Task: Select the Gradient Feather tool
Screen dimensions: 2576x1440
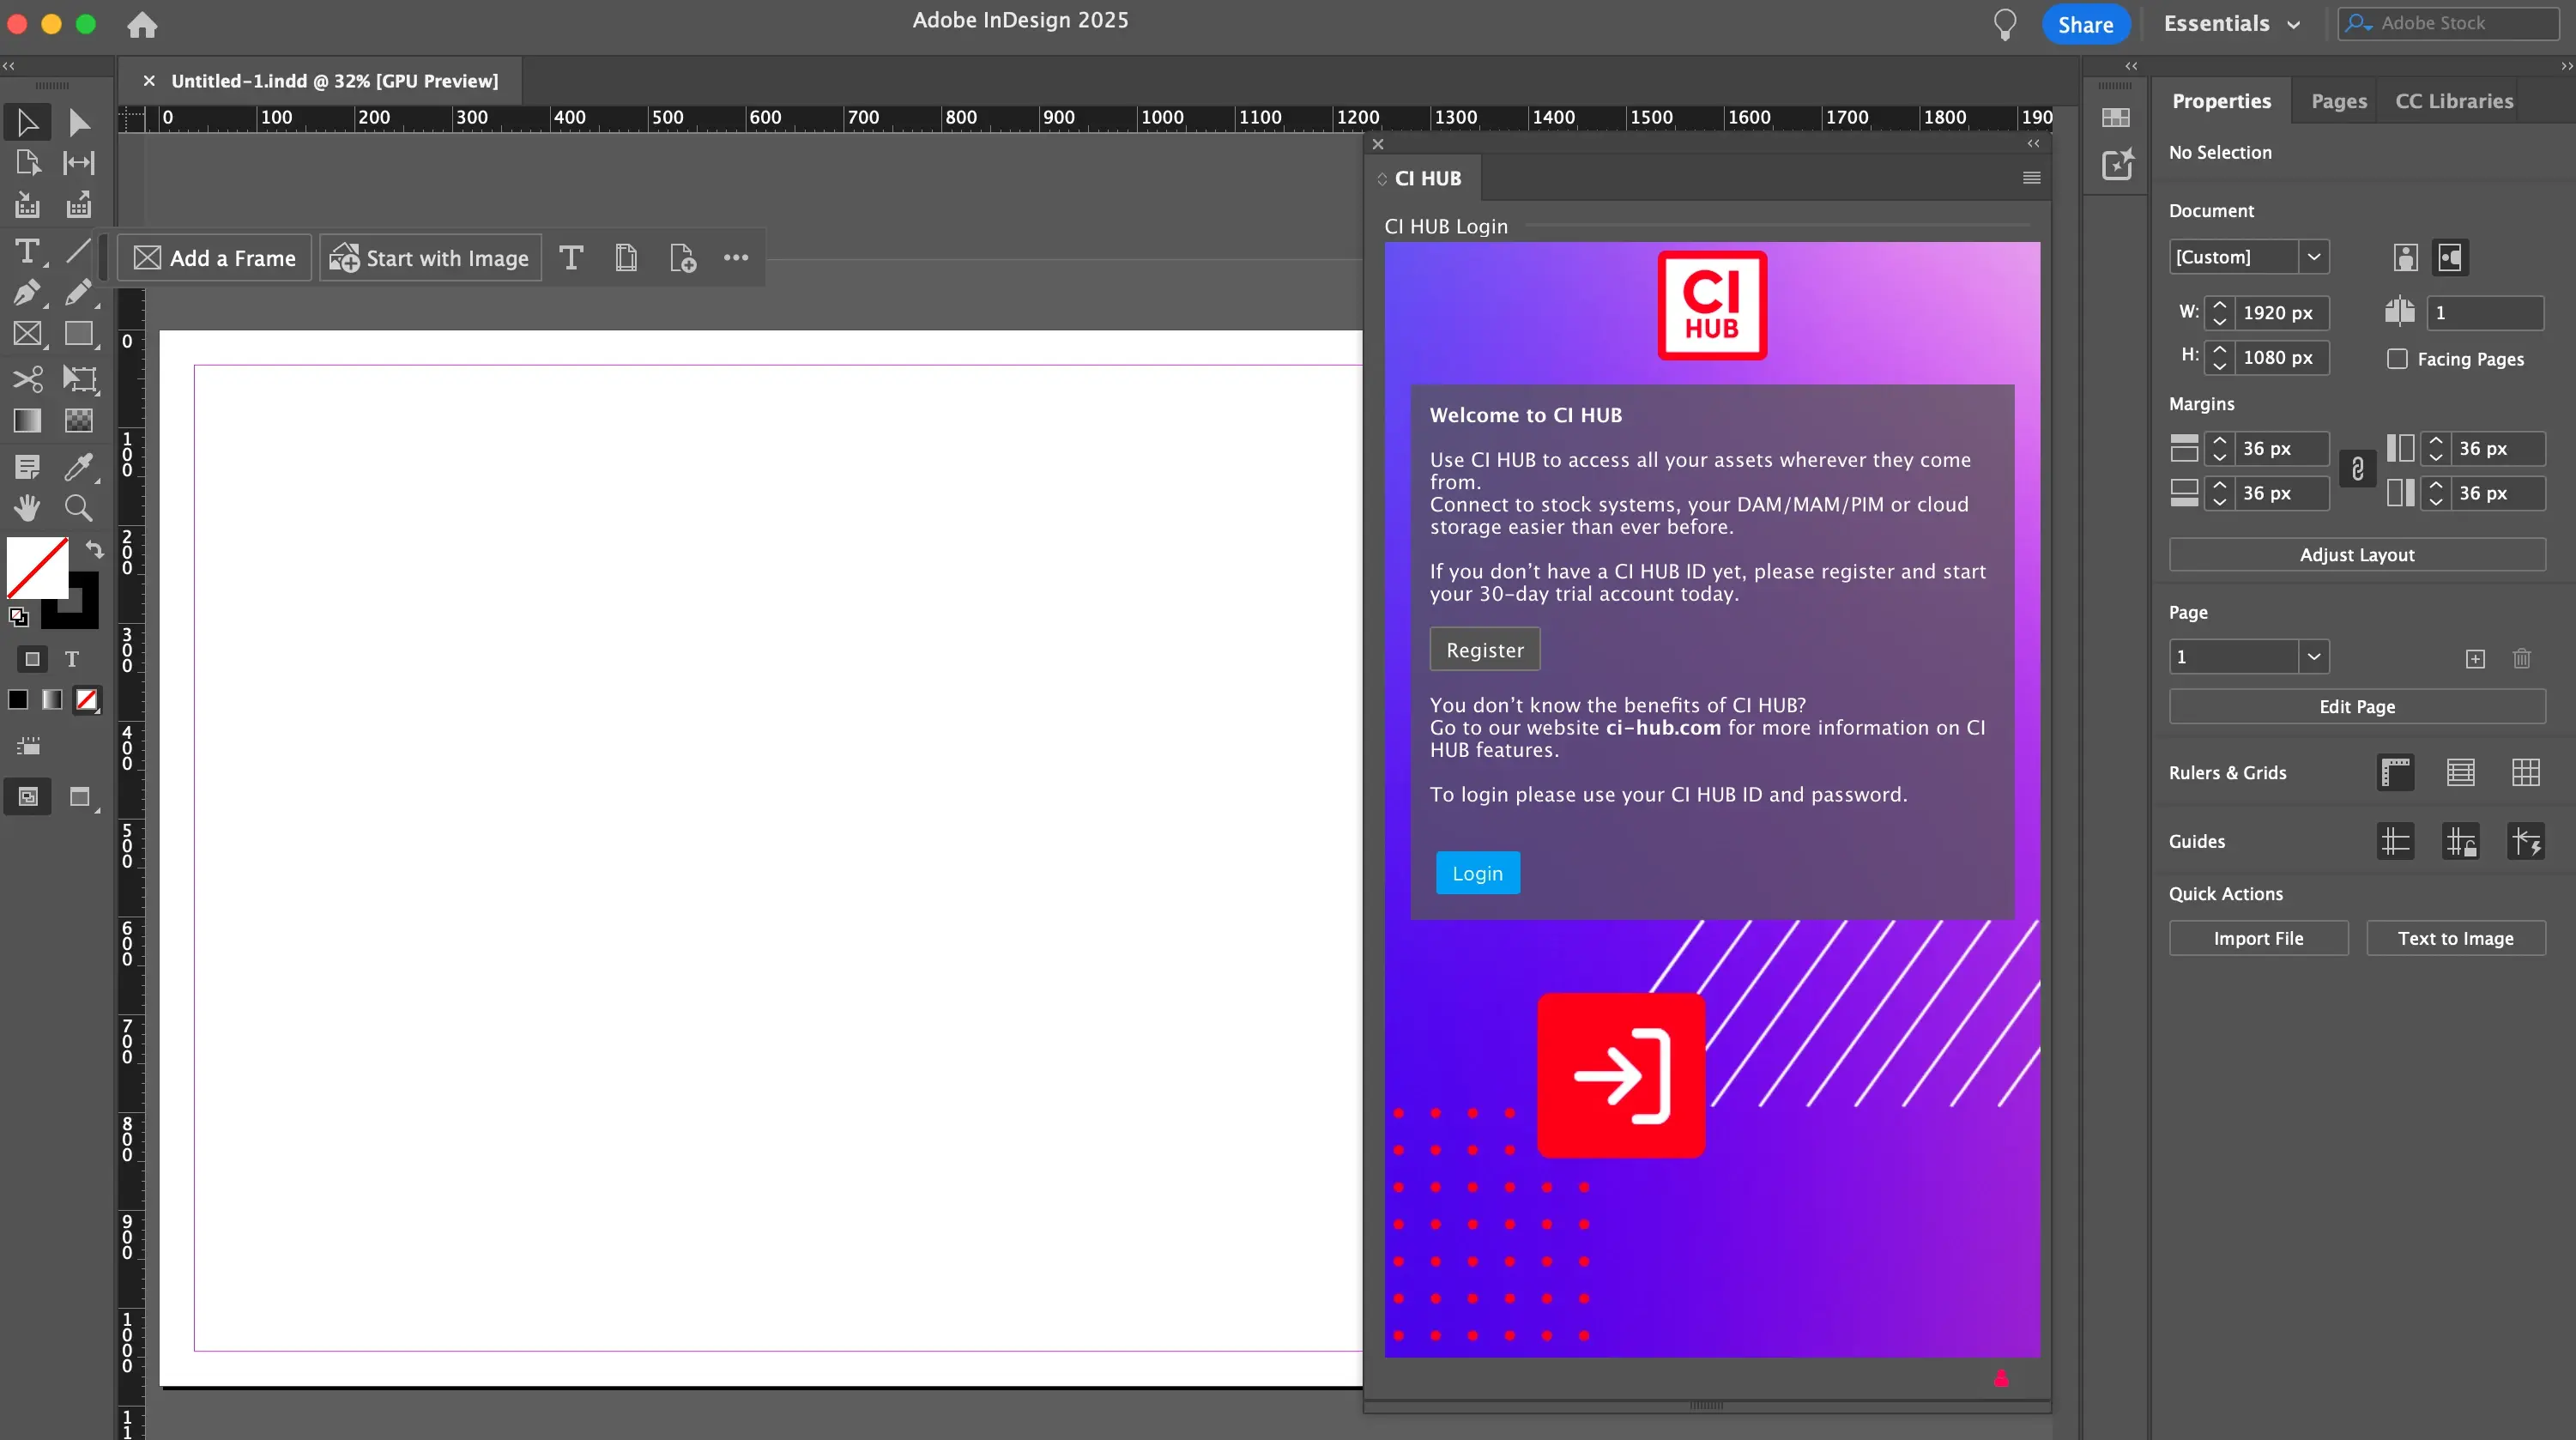Action: click(79, 421)
